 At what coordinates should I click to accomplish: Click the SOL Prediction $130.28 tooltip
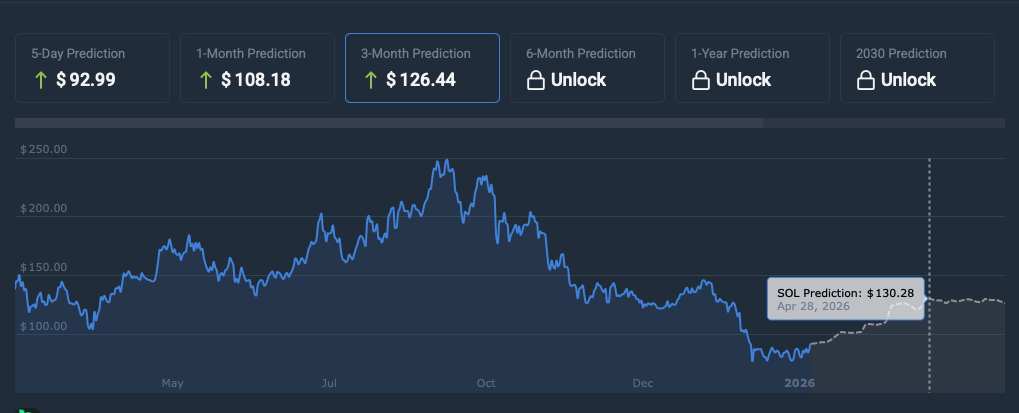pyautogui.click(x=846, y=298)
